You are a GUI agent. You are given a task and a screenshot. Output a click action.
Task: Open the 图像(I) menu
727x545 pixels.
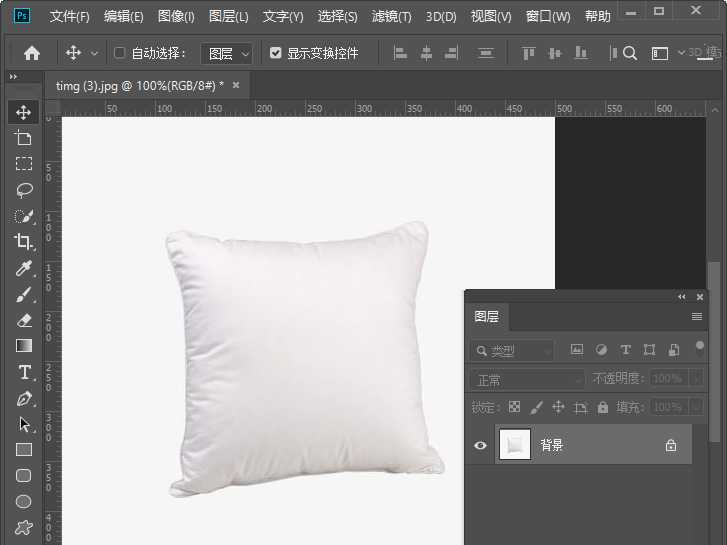[x=176, y=17]
